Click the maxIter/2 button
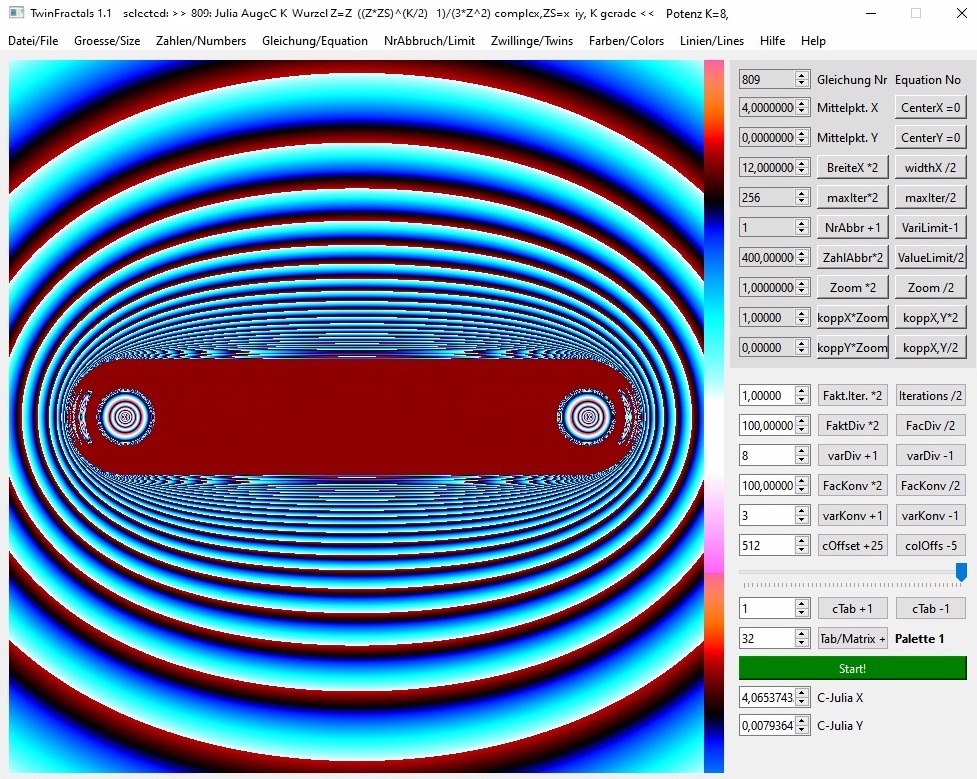Viewport: 977px width, 779px height. [x=930, y=198]
